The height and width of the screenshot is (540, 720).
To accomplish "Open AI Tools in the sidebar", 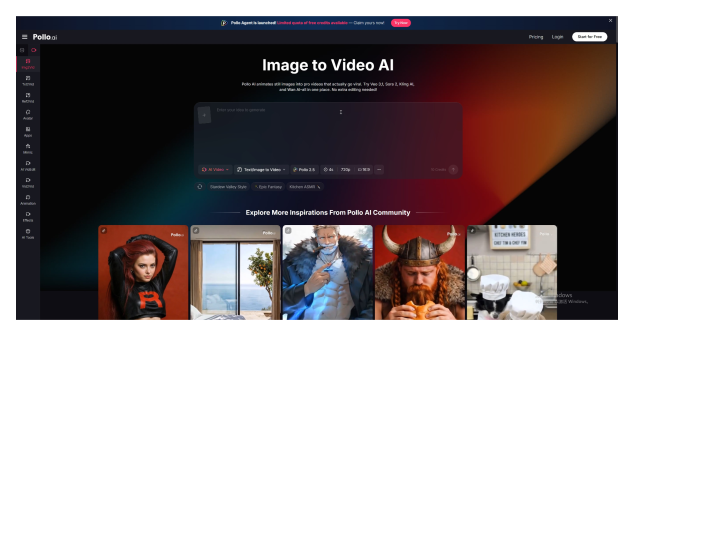I will pyautogui.click(x=28, y=234).
